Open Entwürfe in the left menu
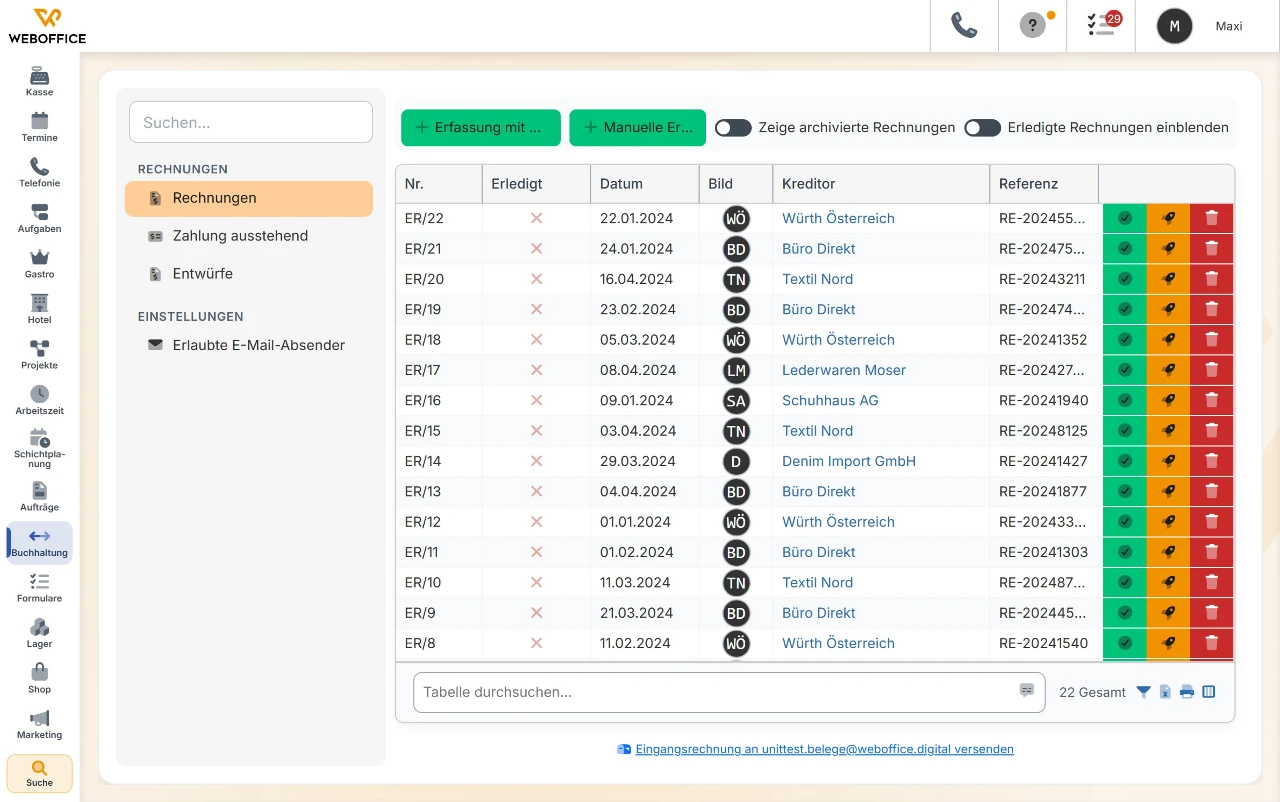Screen dimensions: 1280x802 click(249, 274)
